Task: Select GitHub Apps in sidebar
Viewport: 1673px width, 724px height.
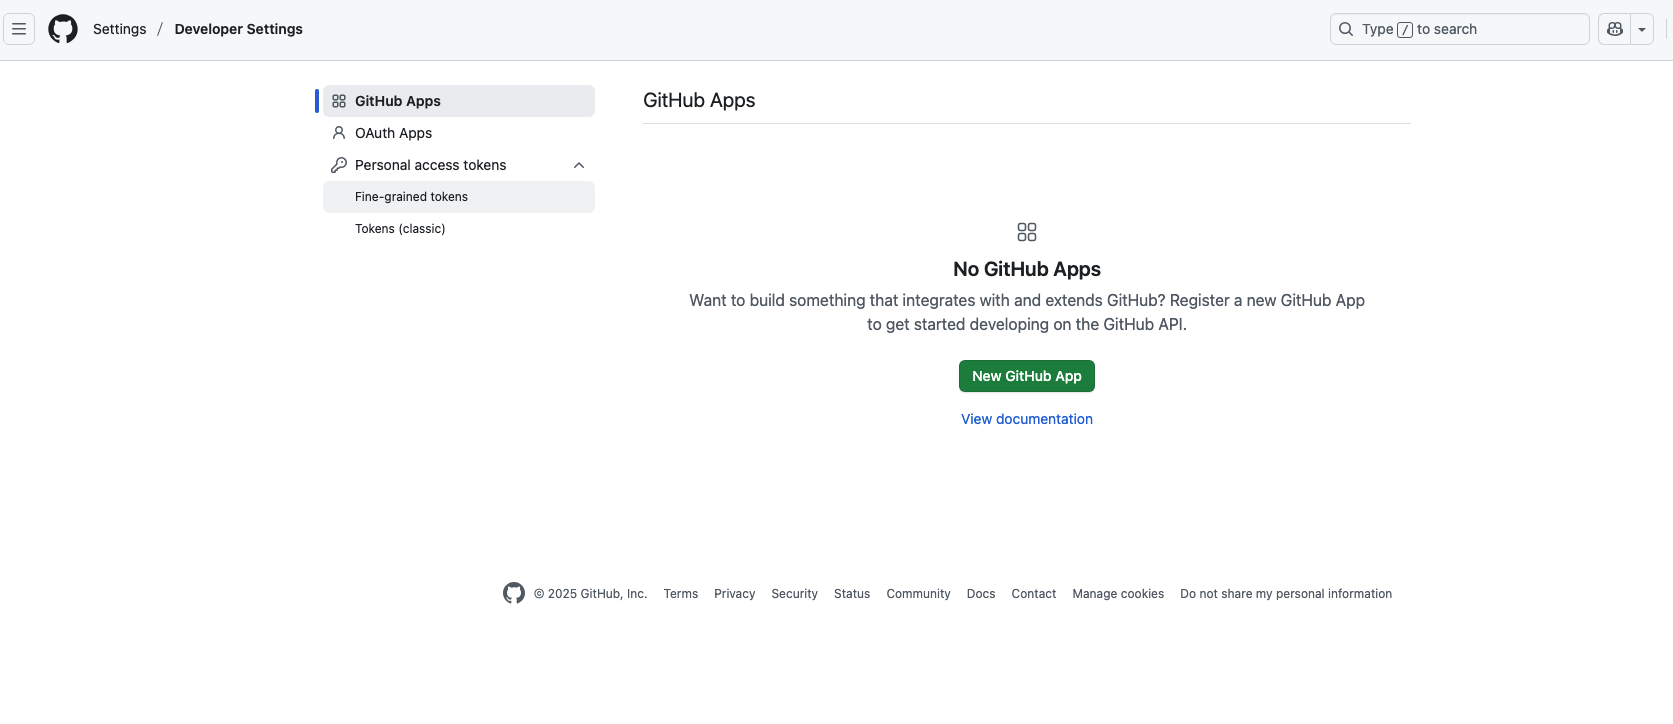Action: pyautogui.click(x=459, y=101)
